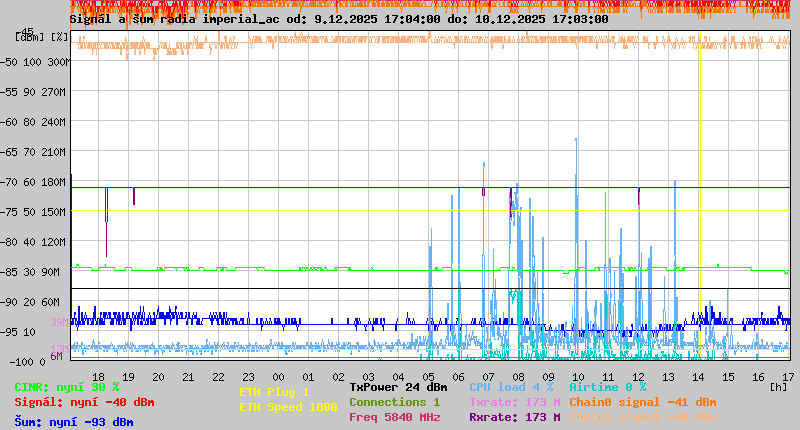Click the CPU load legend entry

coord(511,387)
